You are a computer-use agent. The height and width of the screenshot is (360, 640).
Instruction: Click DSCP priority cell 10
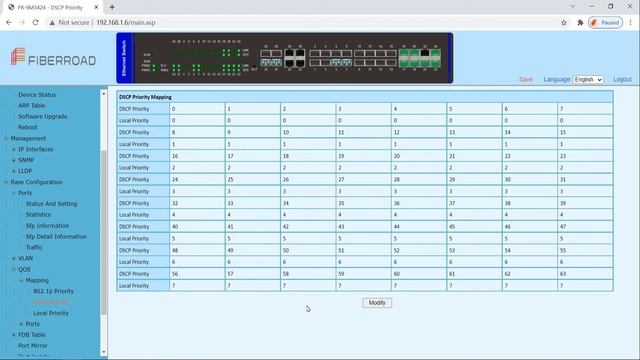pos(308,132)
